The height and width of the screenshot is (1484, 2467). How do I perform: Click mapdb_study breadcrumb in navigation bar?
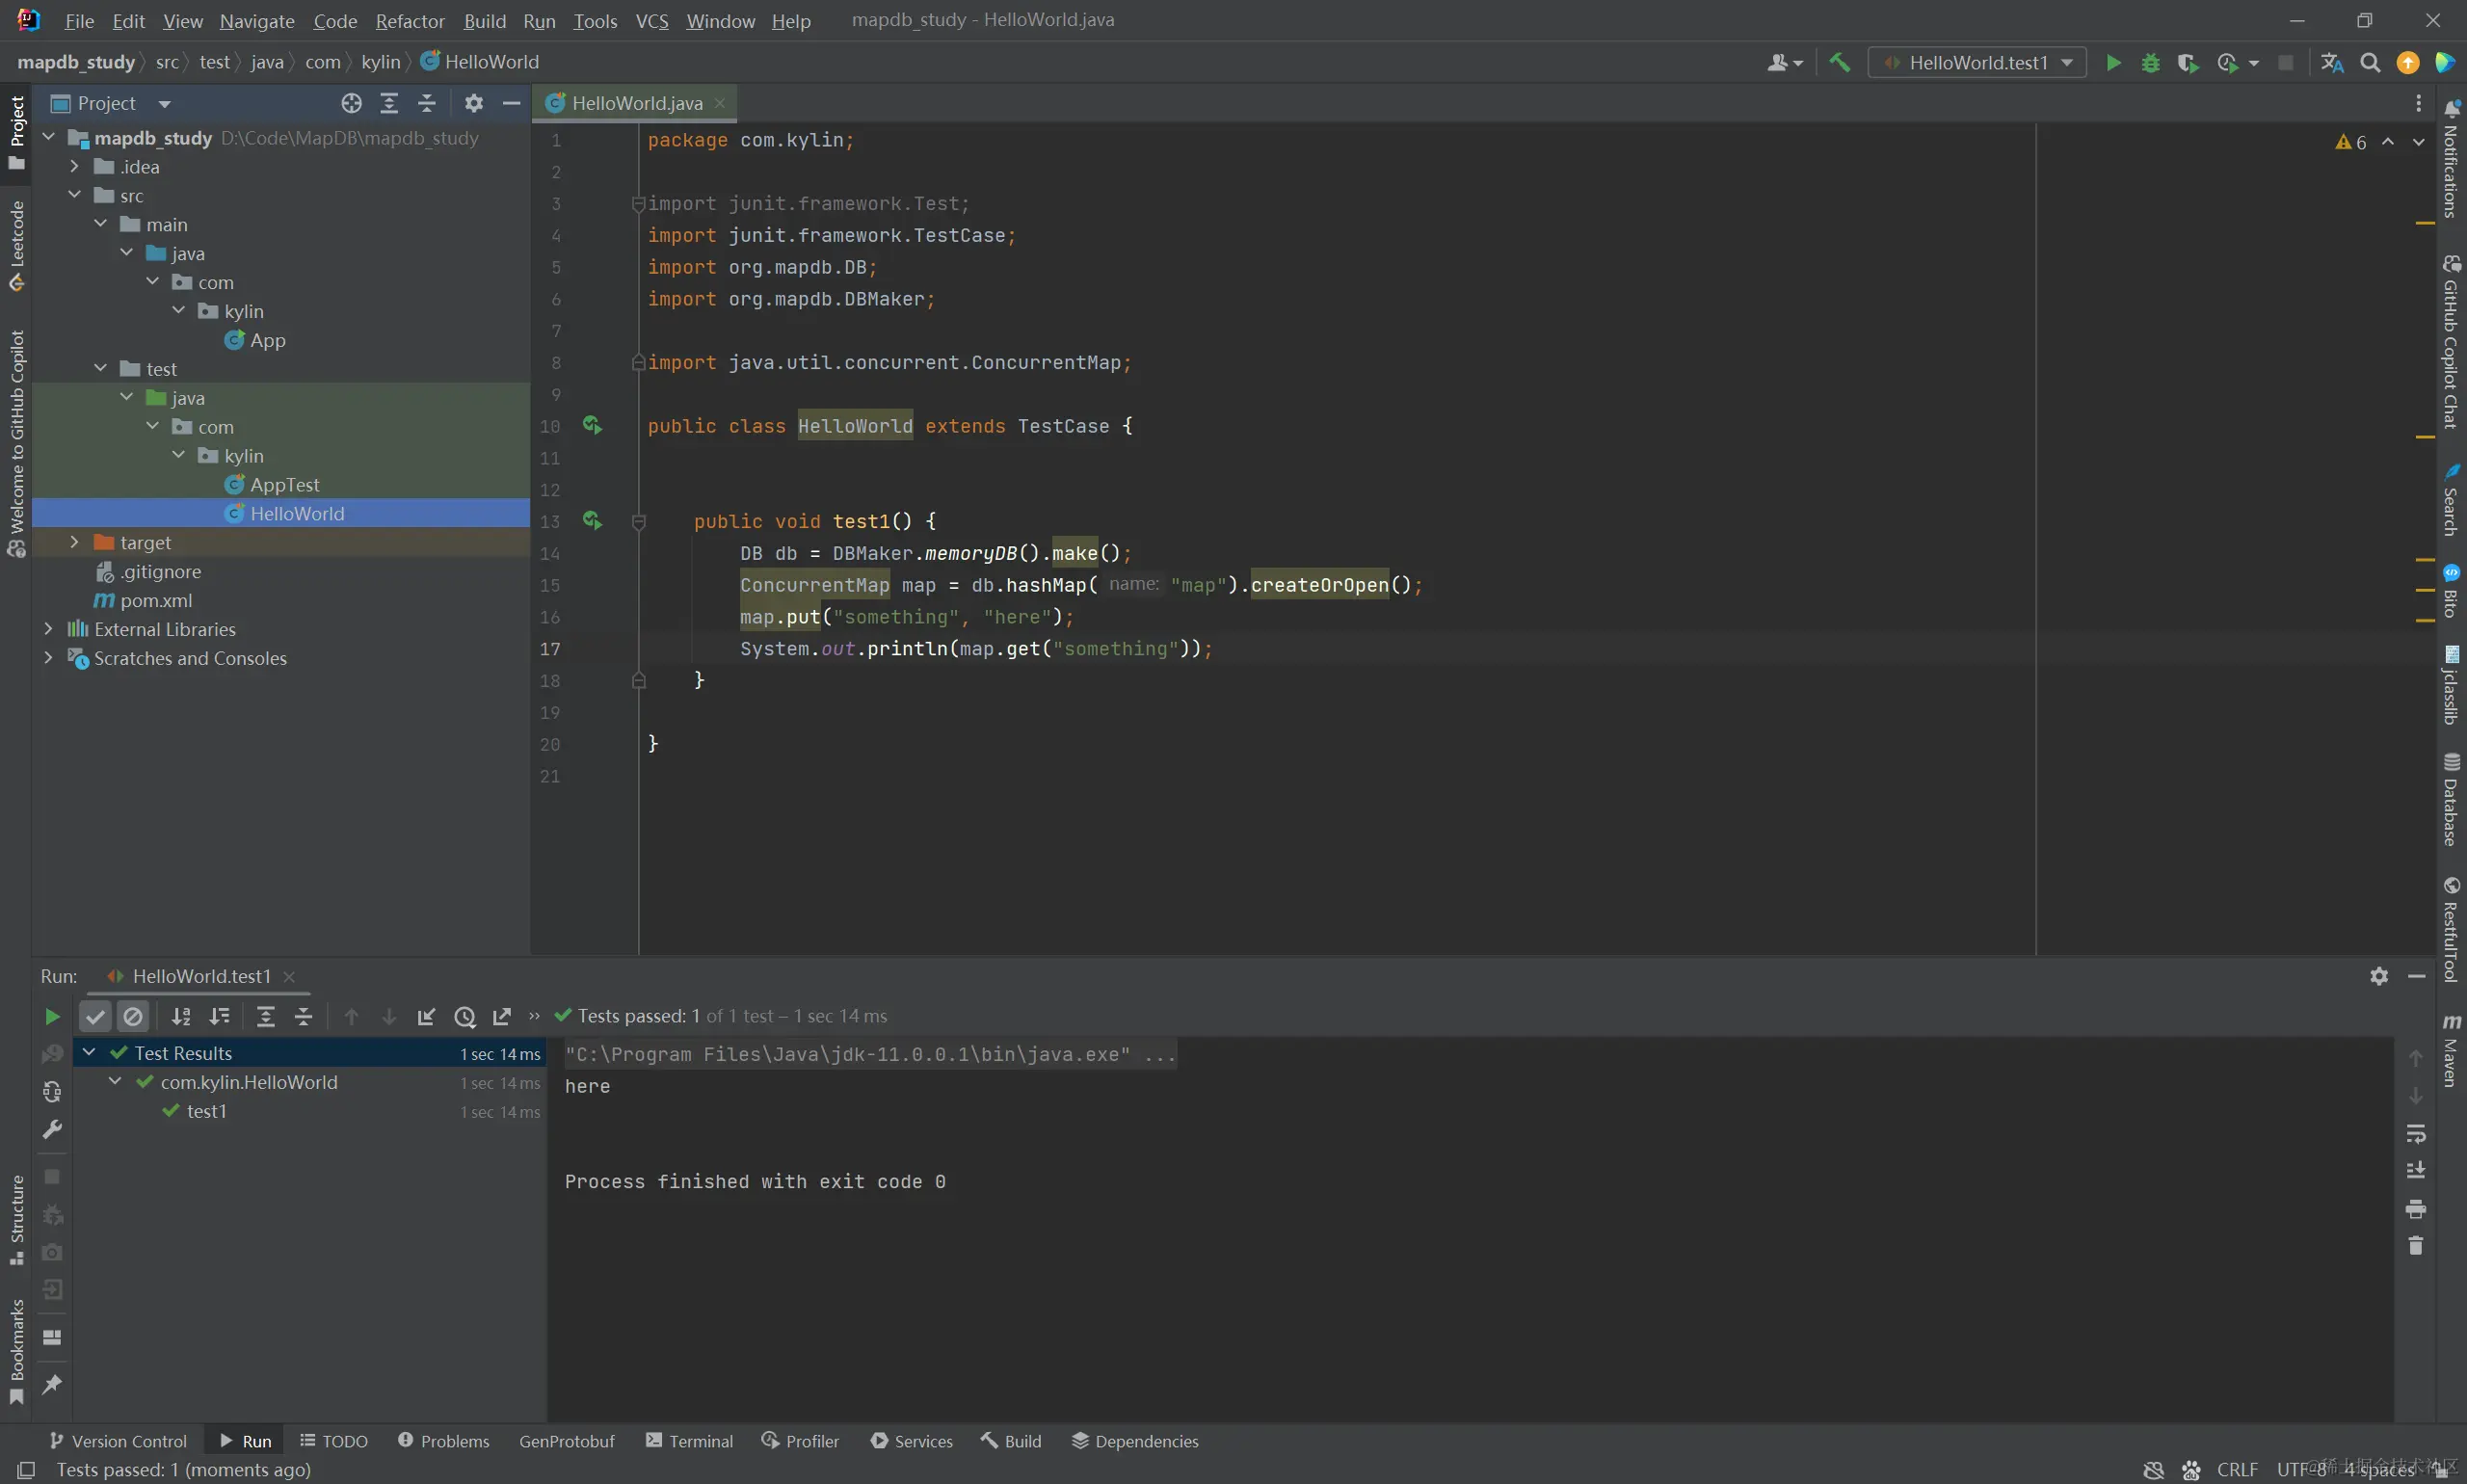tap(76, 62)
